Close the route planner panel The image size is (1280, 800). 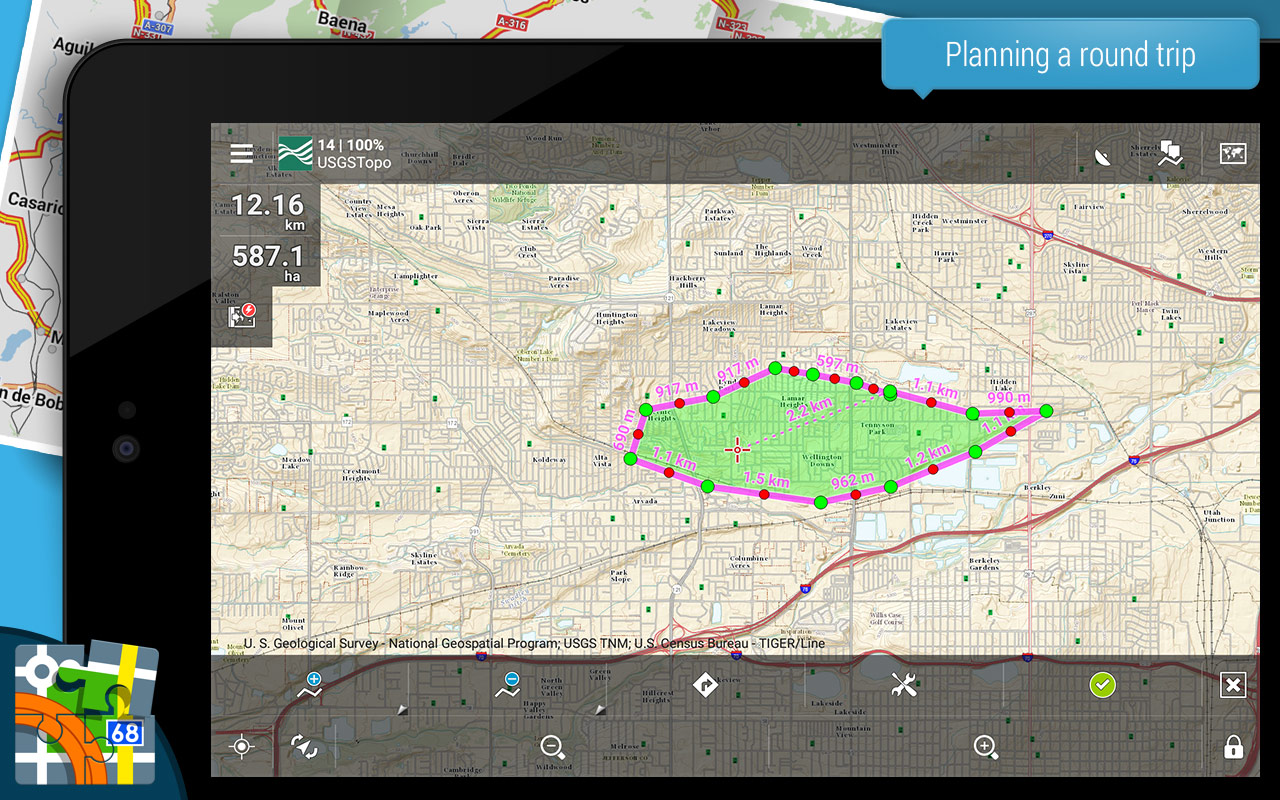[1233, 685]
